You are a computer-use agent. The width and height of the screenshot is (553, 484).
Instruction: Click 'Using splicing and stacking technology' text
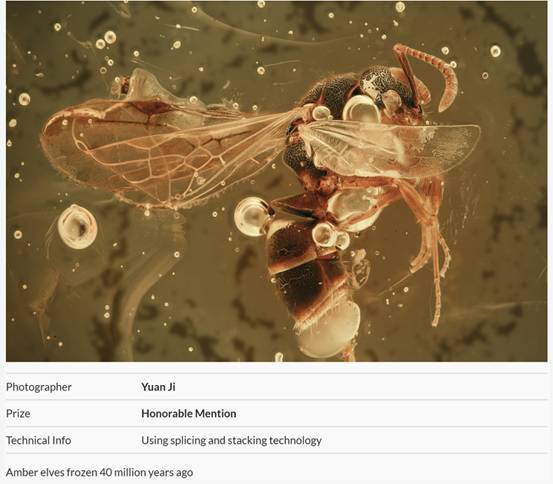coord(231,440)
